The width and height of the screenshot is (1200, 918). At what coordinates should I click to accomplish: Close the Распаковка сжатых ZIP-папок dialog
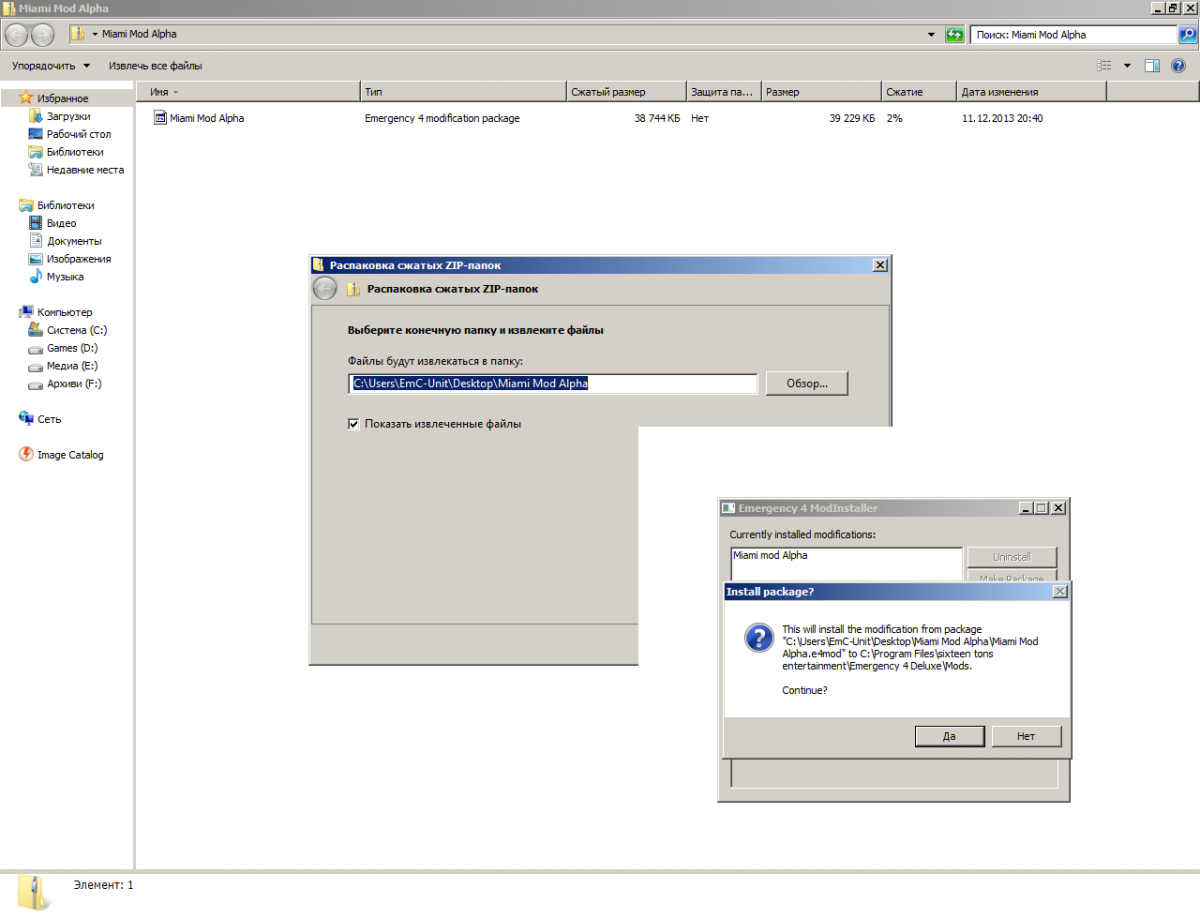point(880,266)
